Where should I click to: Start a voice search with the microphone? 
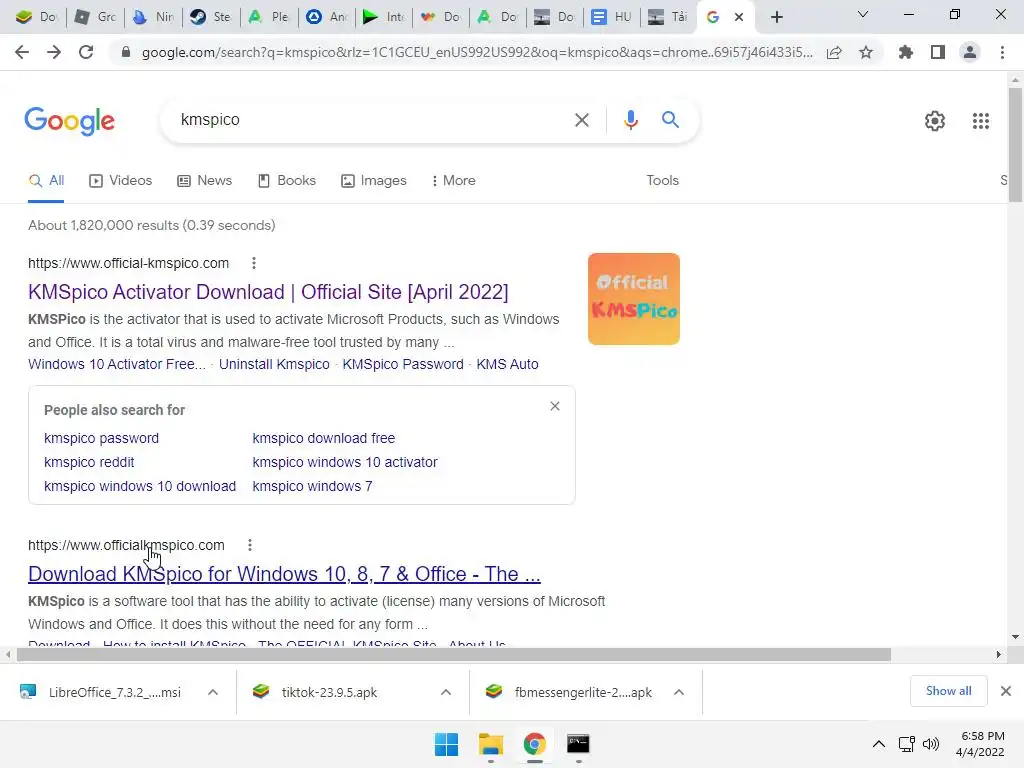[630, 120]
